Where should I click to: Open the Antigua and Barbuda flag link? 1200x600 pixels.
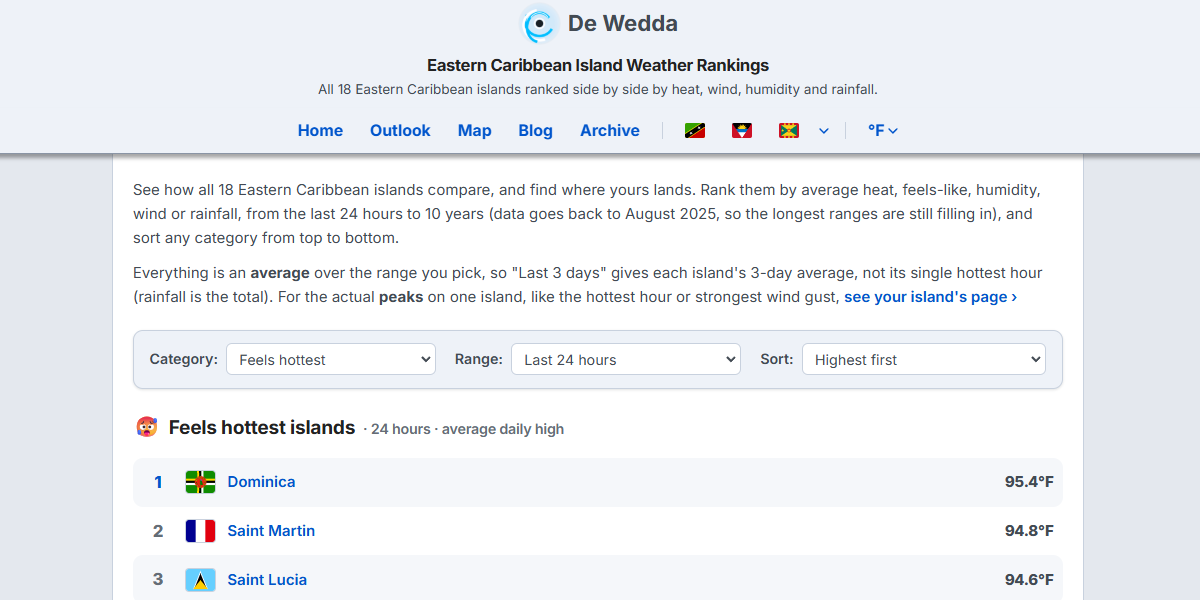(742, 131)
